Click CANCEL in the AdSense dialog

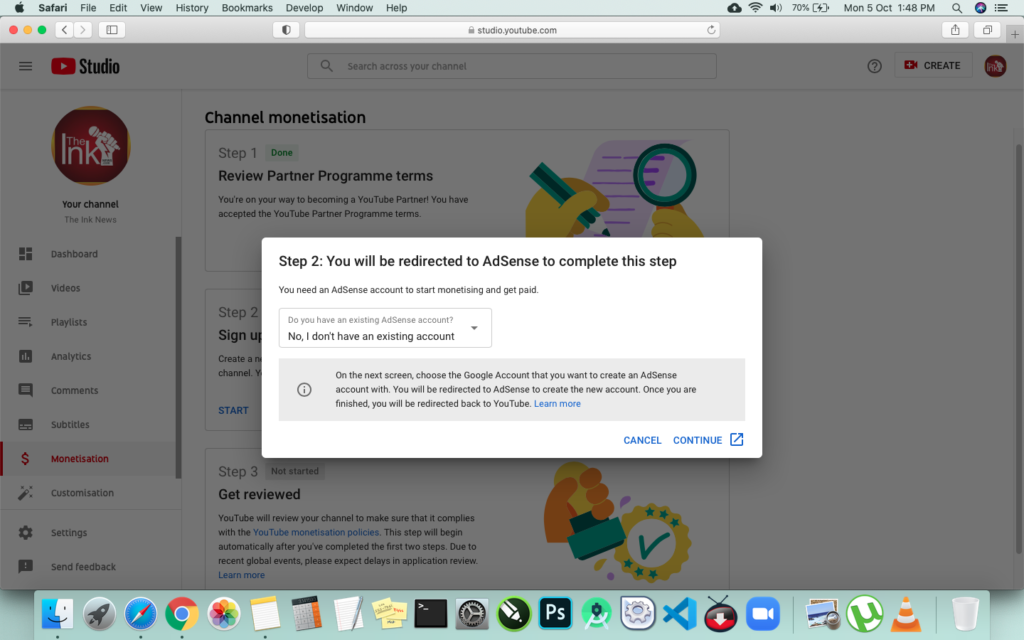(x=643, y=440)
